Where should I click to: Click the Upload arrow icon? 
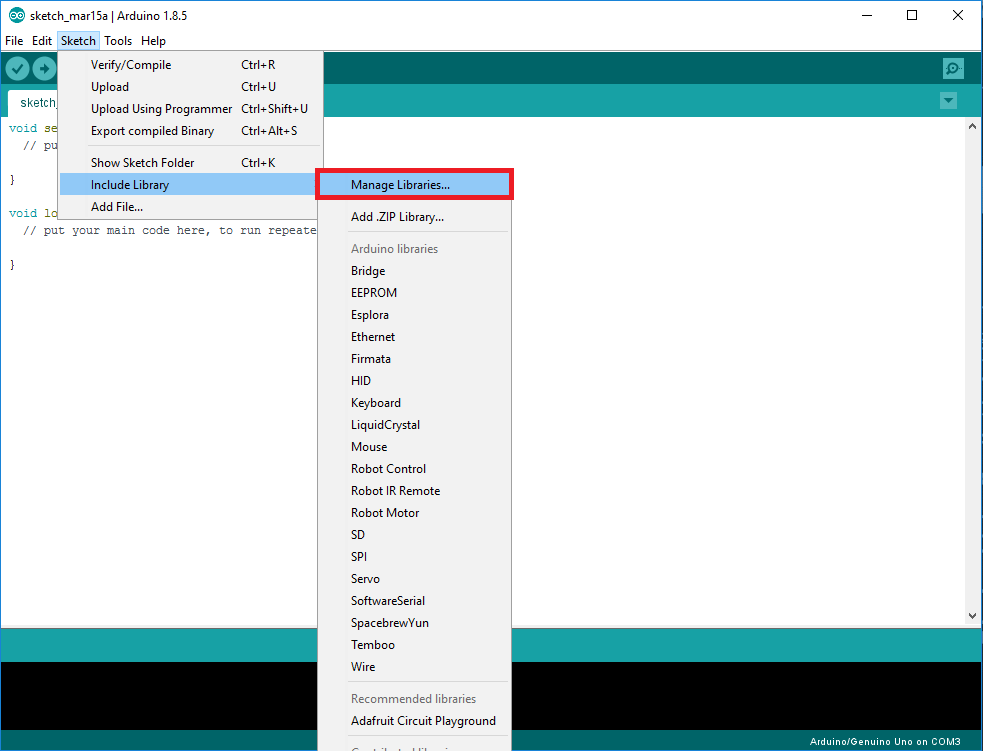44,68
